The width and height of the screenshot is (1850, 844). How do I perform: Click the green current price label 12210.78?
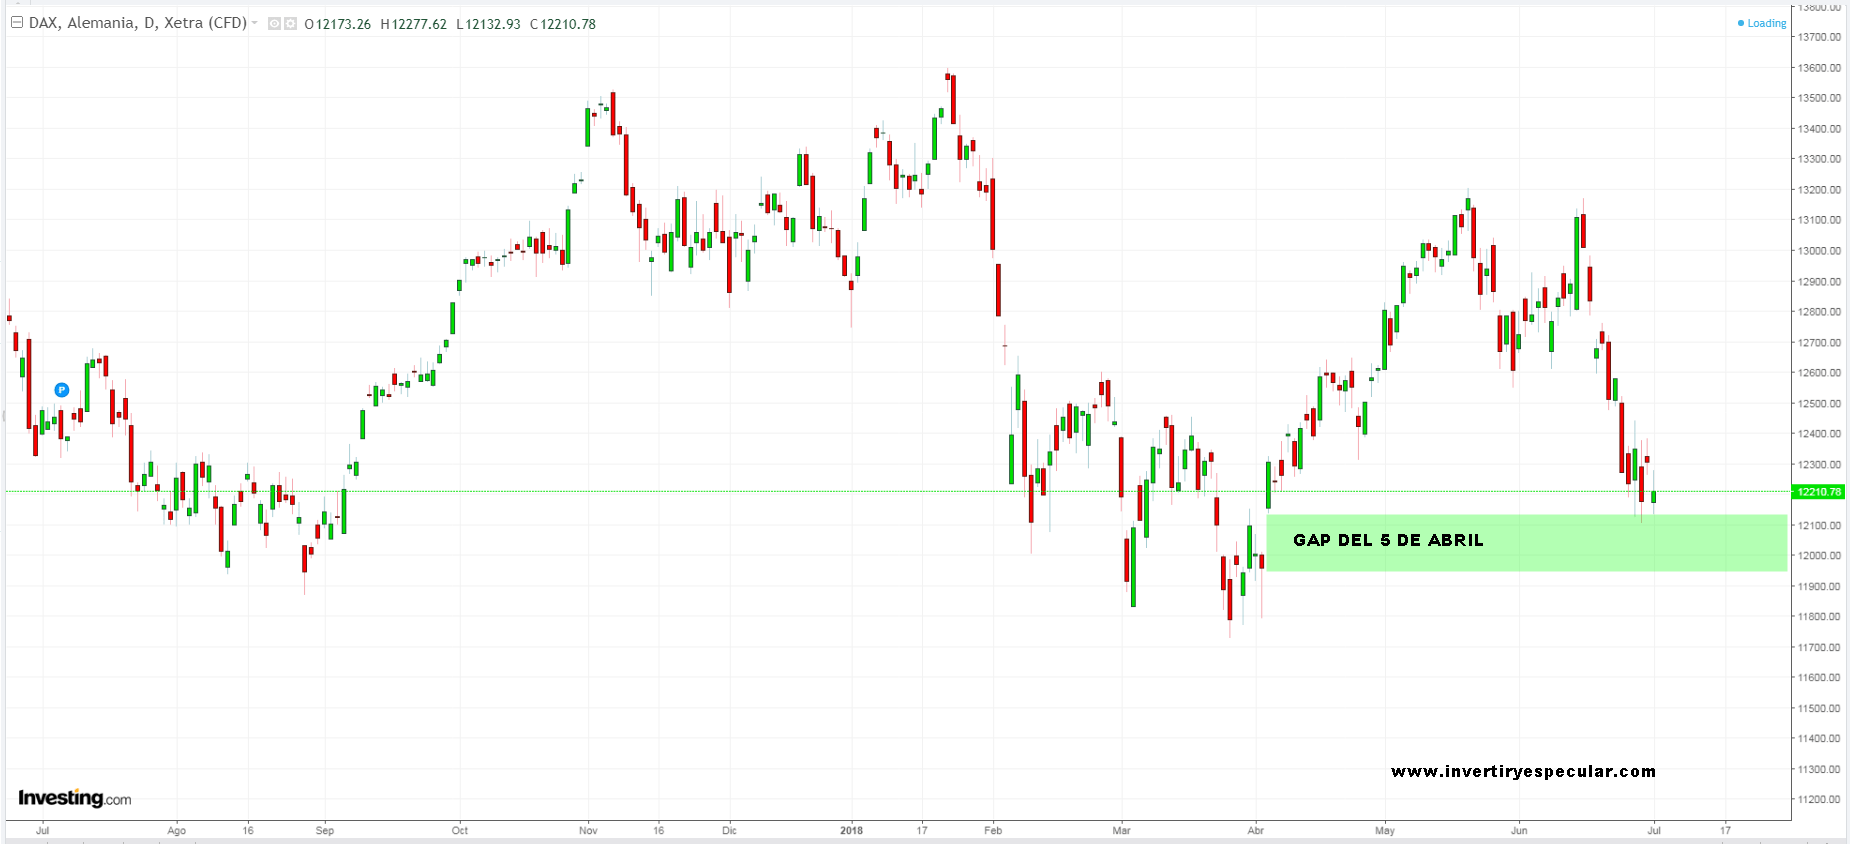1818,492
